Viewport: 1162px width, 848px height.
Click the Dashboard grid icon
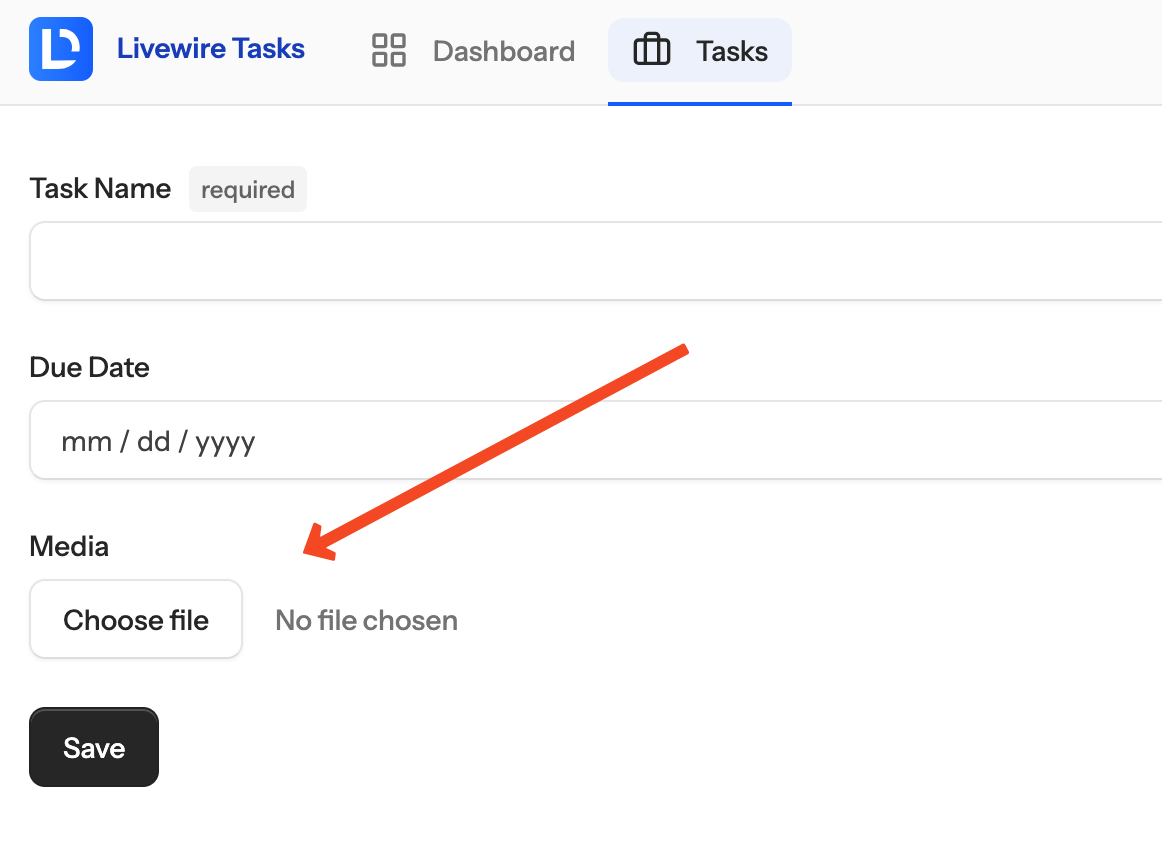point(388,50)
